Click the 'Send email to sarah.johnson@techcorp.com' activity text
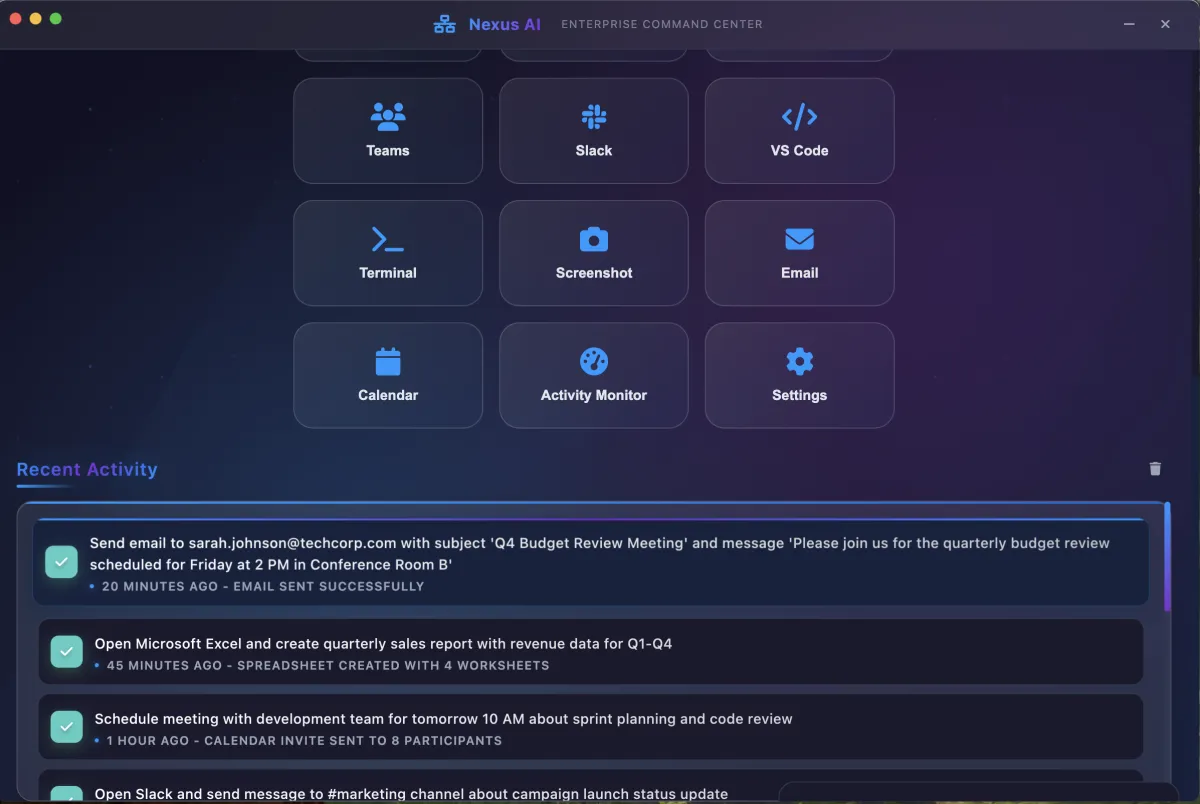1200x804 pixels. coord(600,554)
